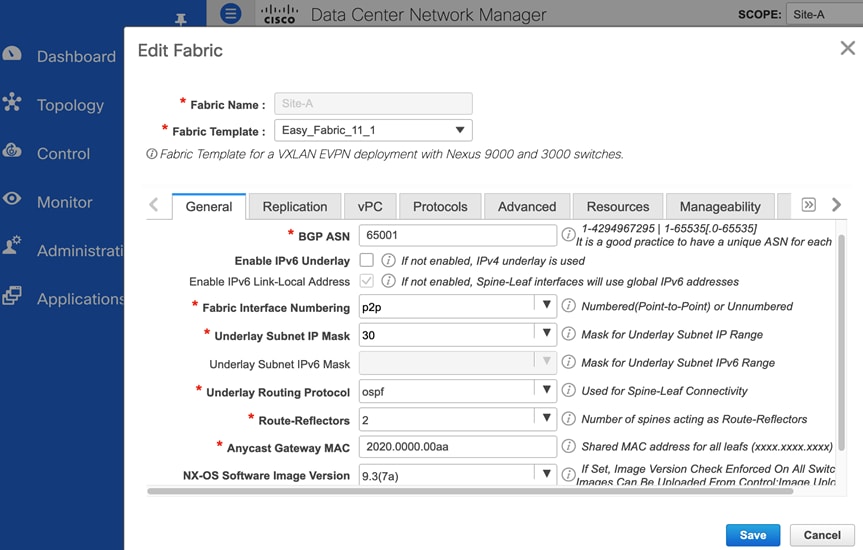
Task: Click the Topology icon in sidebar
Action: pos(12,103)
